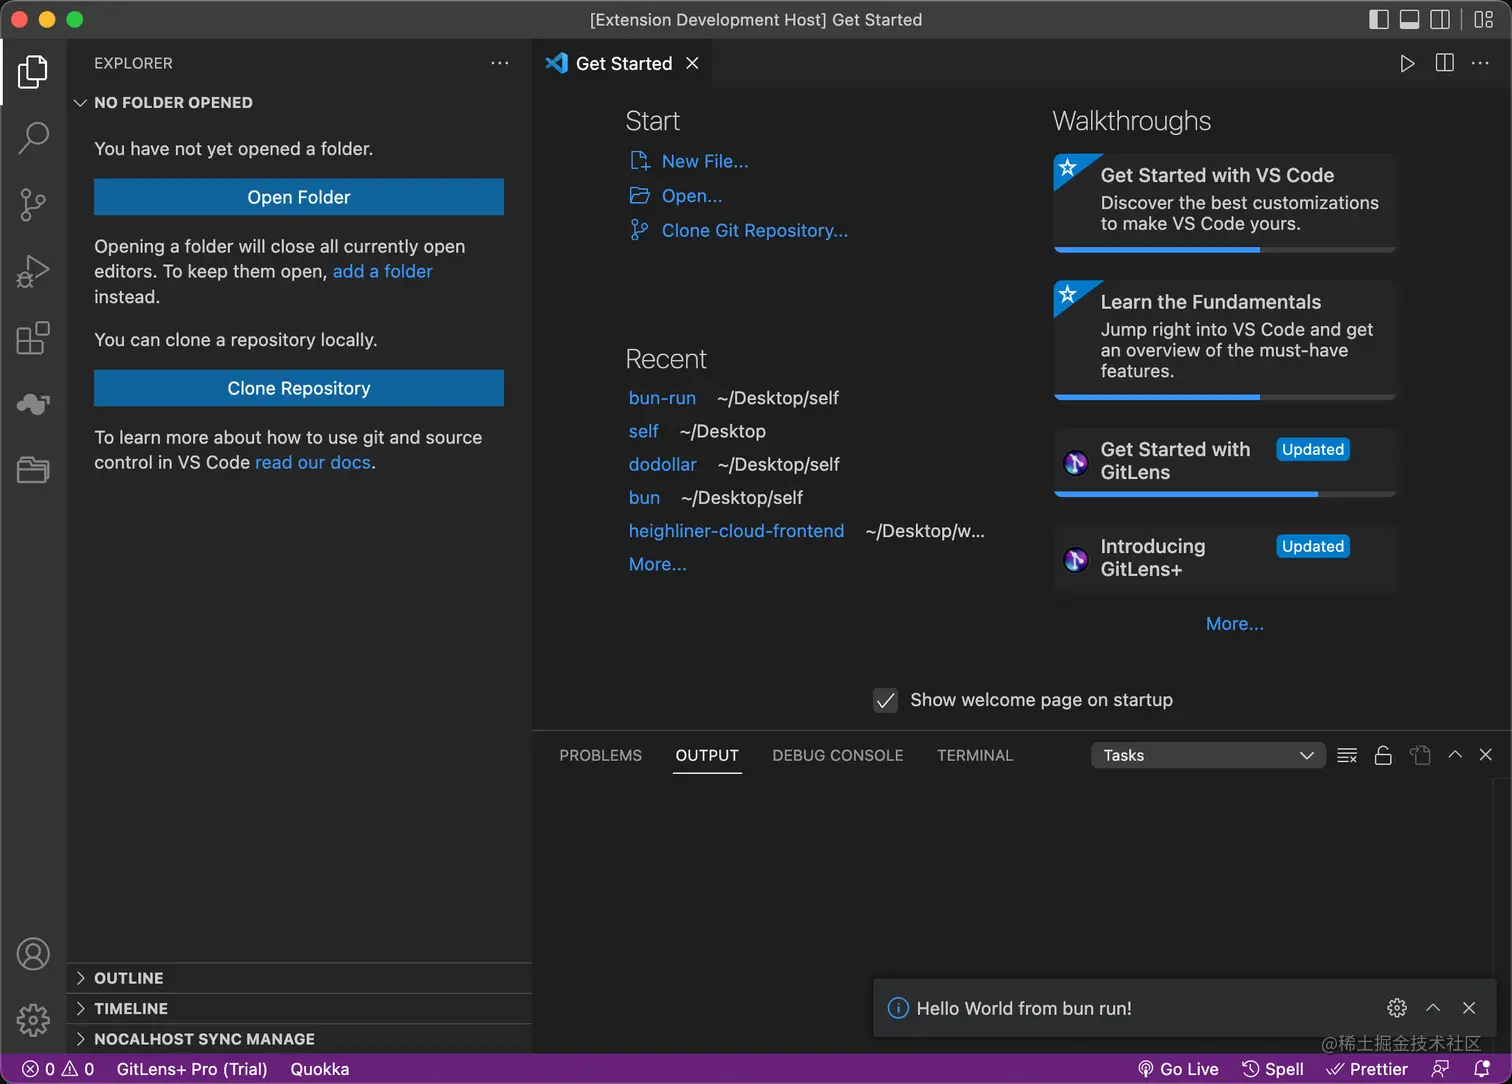Open the editor more actions ellipsis
This screenshot has height=1084, width=1512.
1480,63
